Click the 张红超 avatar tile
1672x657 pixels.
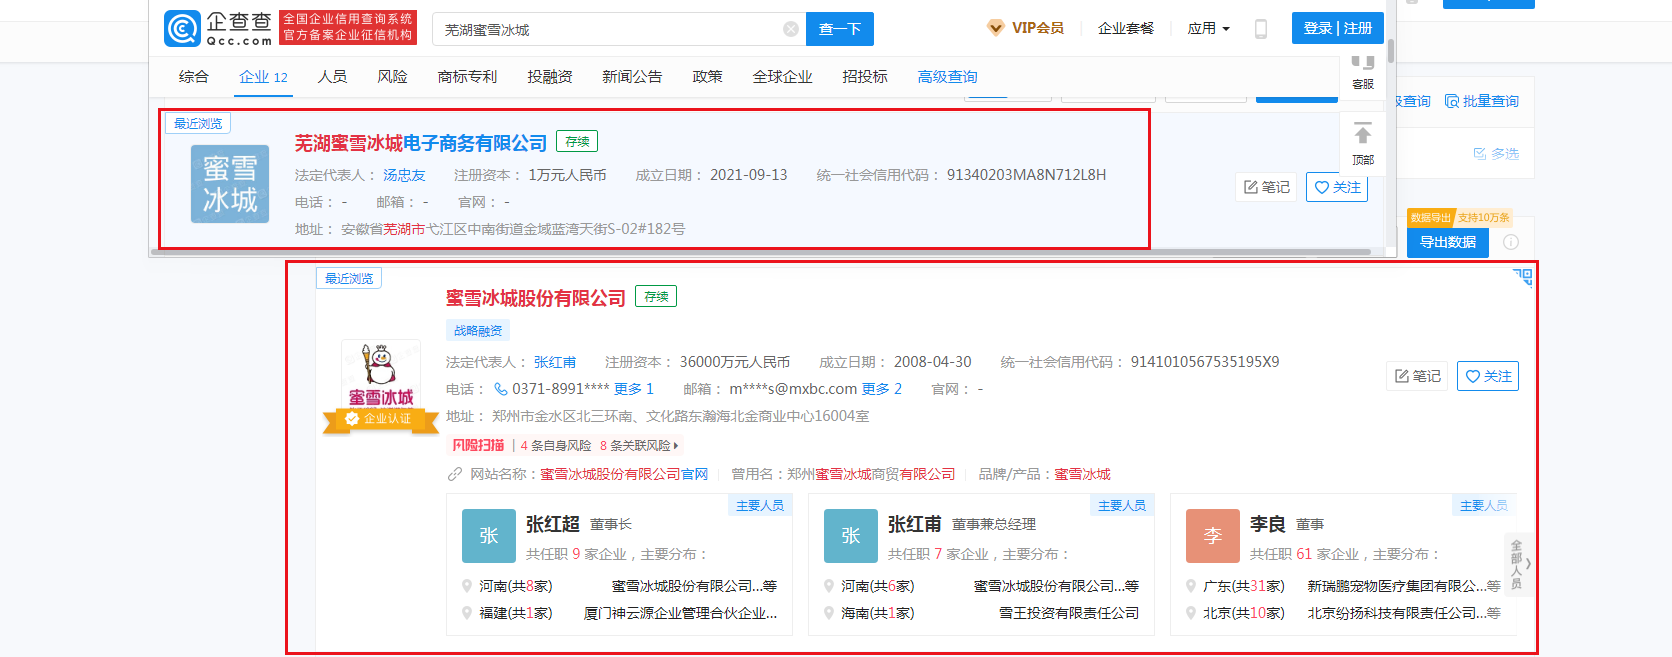tap(489, 536)
